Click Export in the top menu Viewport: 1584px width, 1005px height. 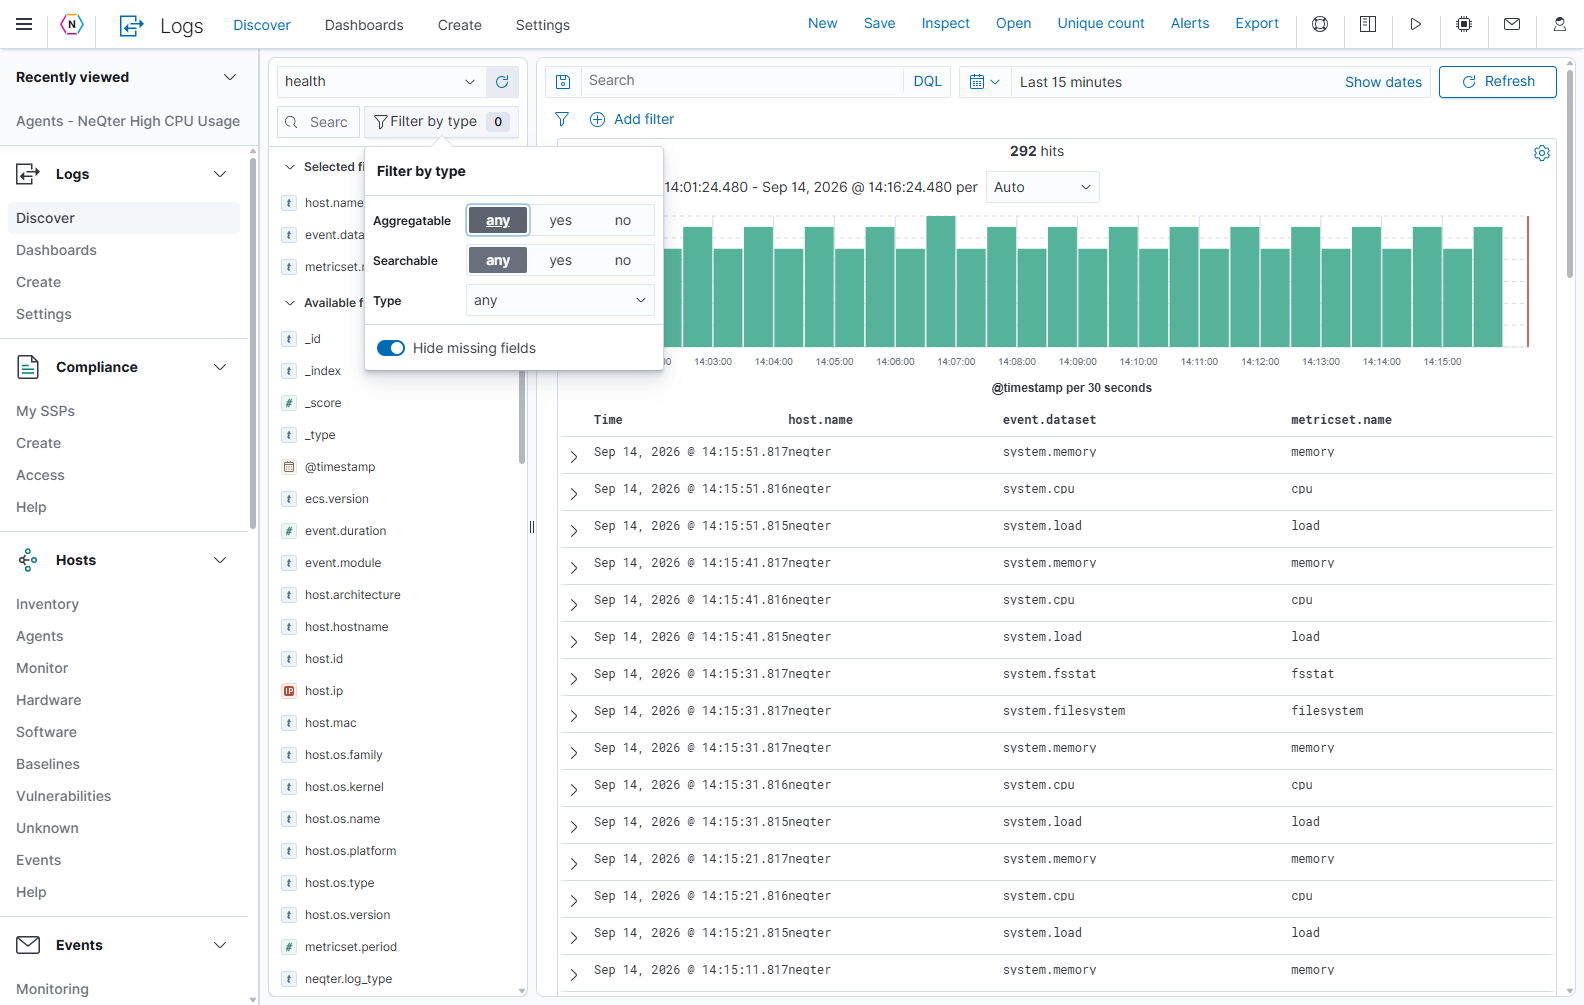click(x=1257, y=23)
